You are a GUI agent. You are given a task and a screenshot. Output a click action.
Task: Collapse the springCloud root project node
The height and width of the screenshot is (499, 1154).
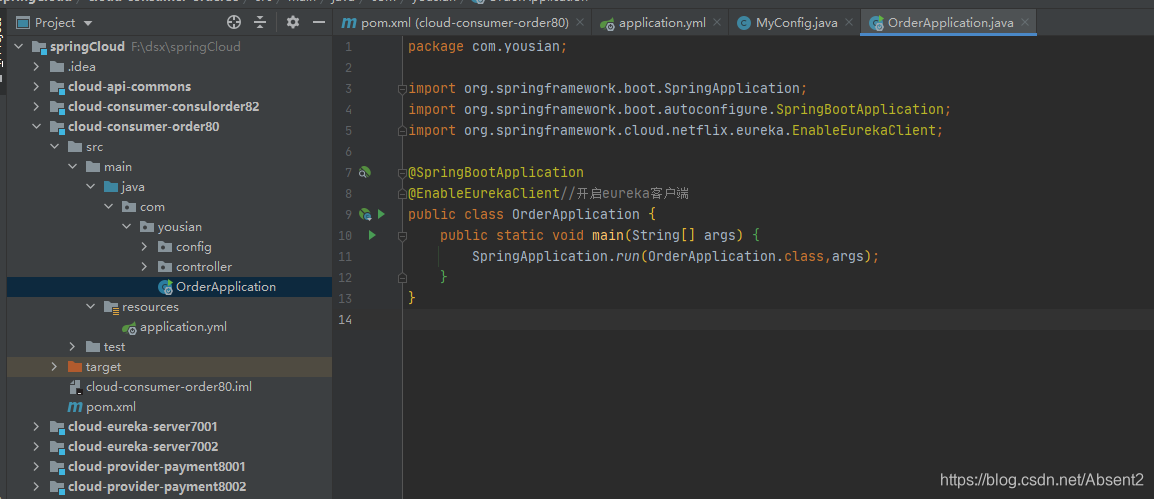[x=18, y=46]
